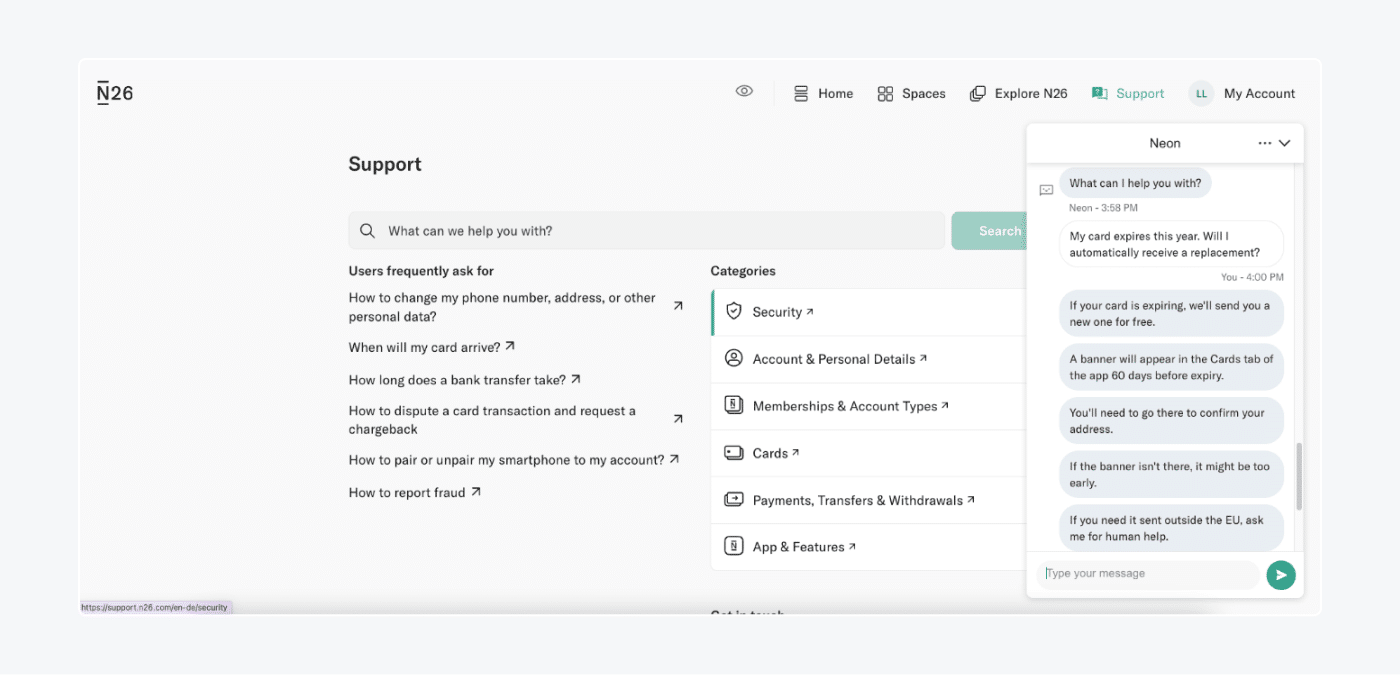The height and width of the screenshot is (675, 1400).
Task: Send the chat message with the green button
Action: (1281, 575)
